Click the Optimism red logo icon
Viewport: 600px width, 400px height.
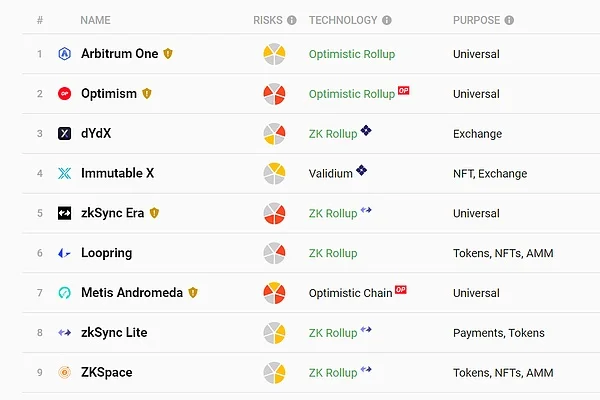tap(65, 94)
